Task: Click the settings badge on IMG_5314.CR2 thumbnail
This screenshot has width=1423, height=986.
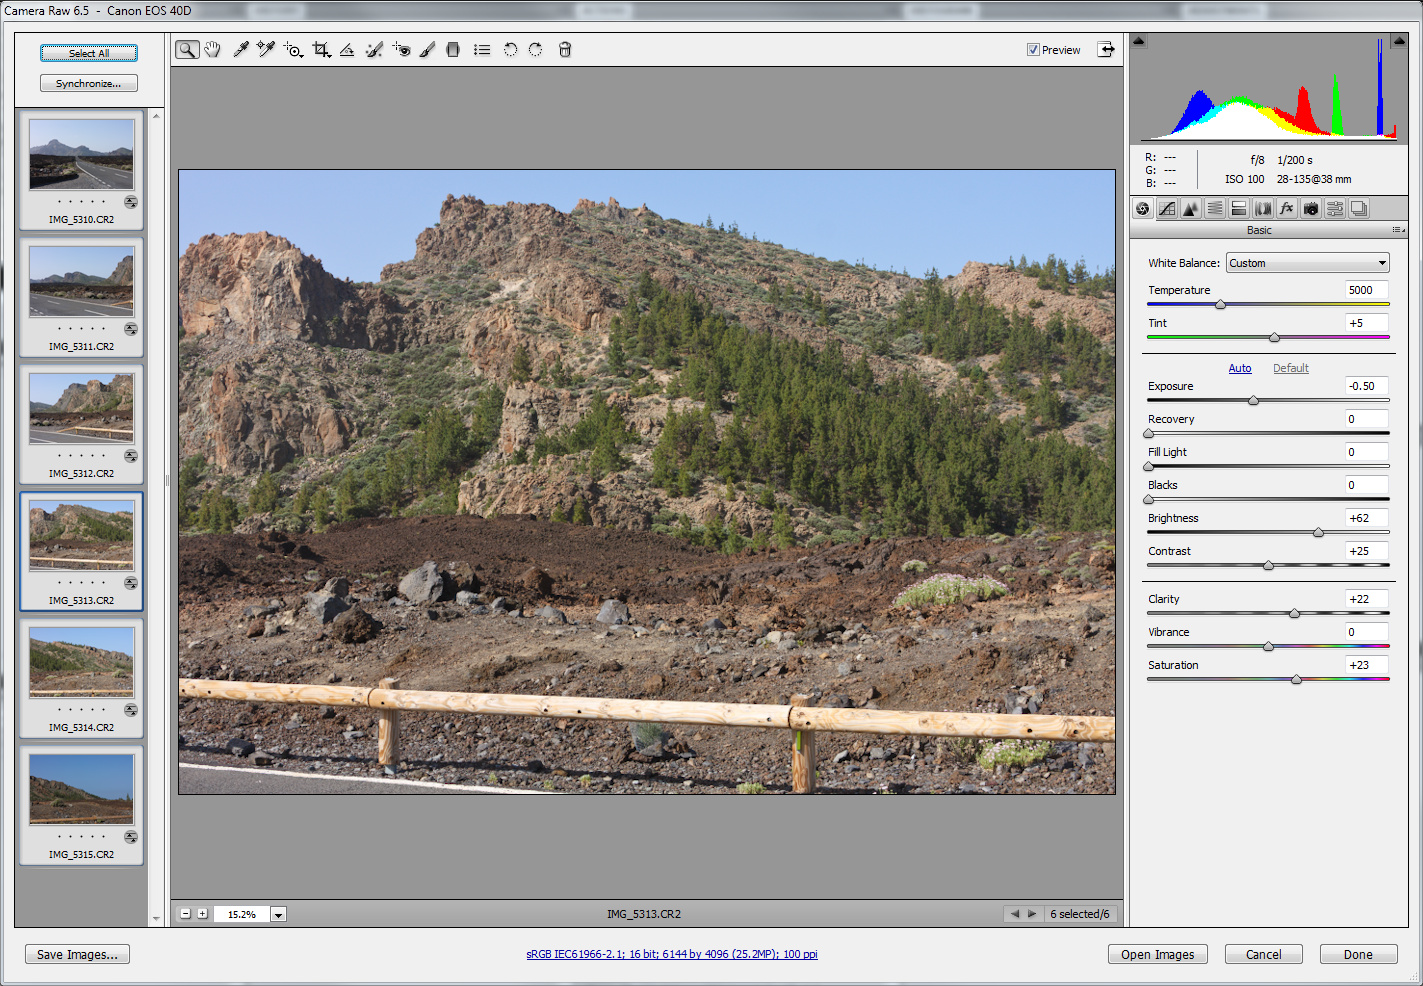Action: 131,710
